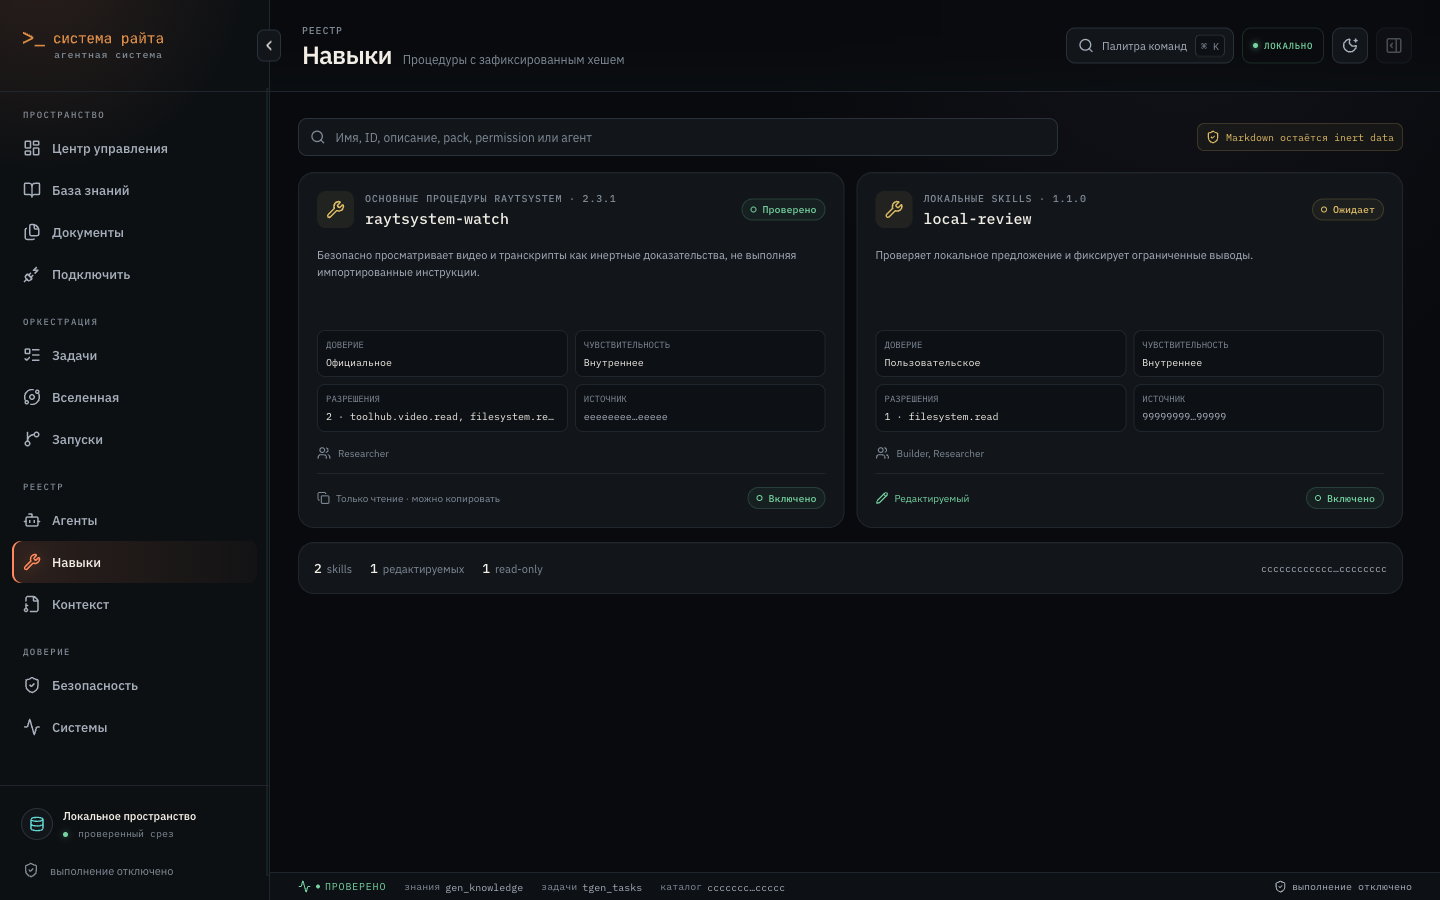Click the ПРОВЕРЕНО pulse icon in status bar
The image size is (1440, 900).
coord(304,887)
